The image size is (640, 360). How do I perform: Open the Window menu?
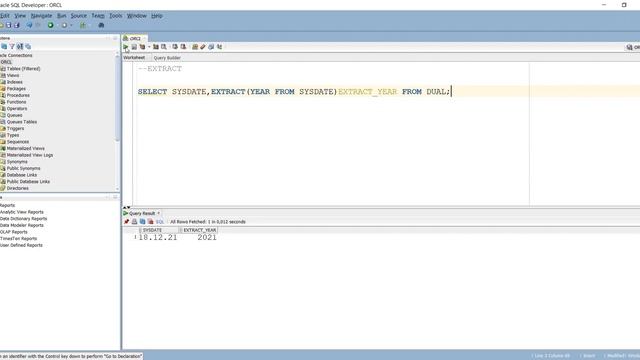coord(136,16)
